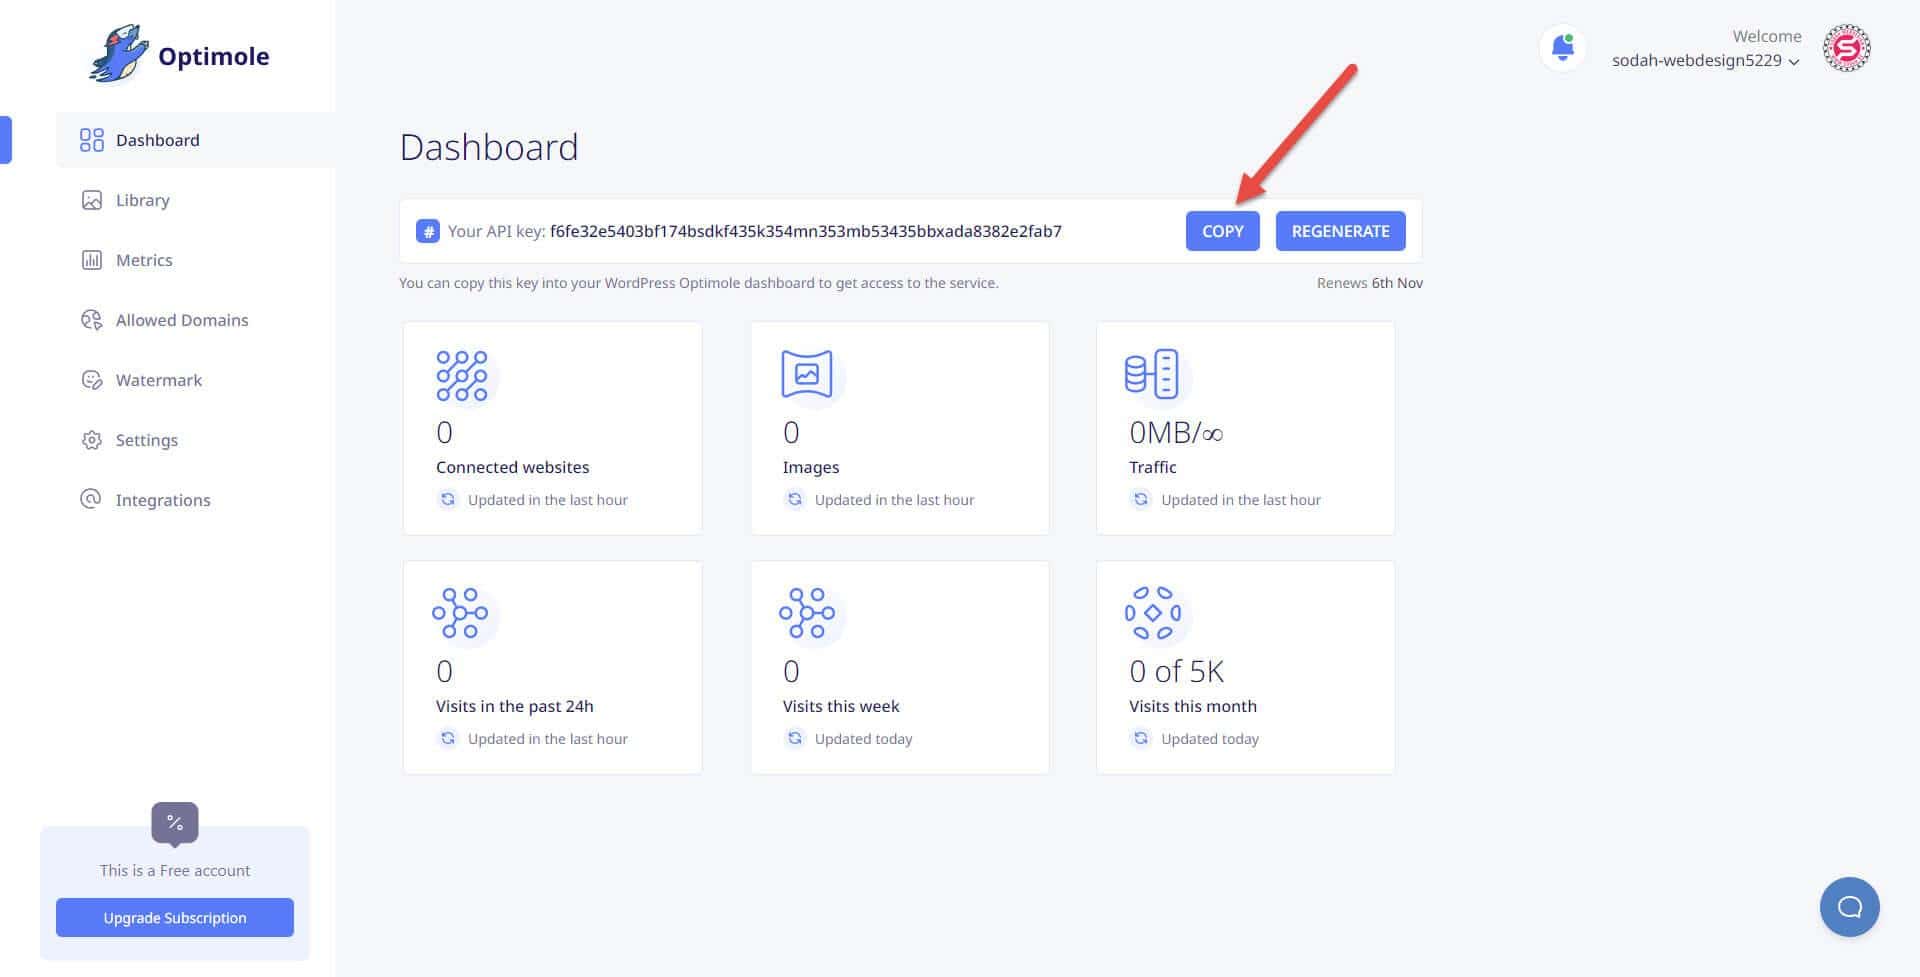Viewport: 1920px width, 977px height.
Task: Open Settings from the sidebar
Action: (146, 440)
